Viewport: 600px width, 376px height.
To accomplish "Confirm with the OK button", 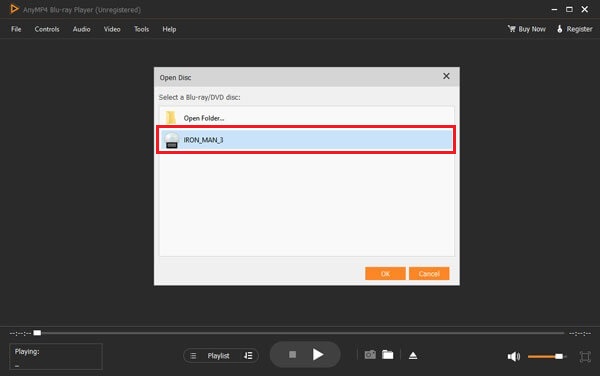I will tap(385, 273).
